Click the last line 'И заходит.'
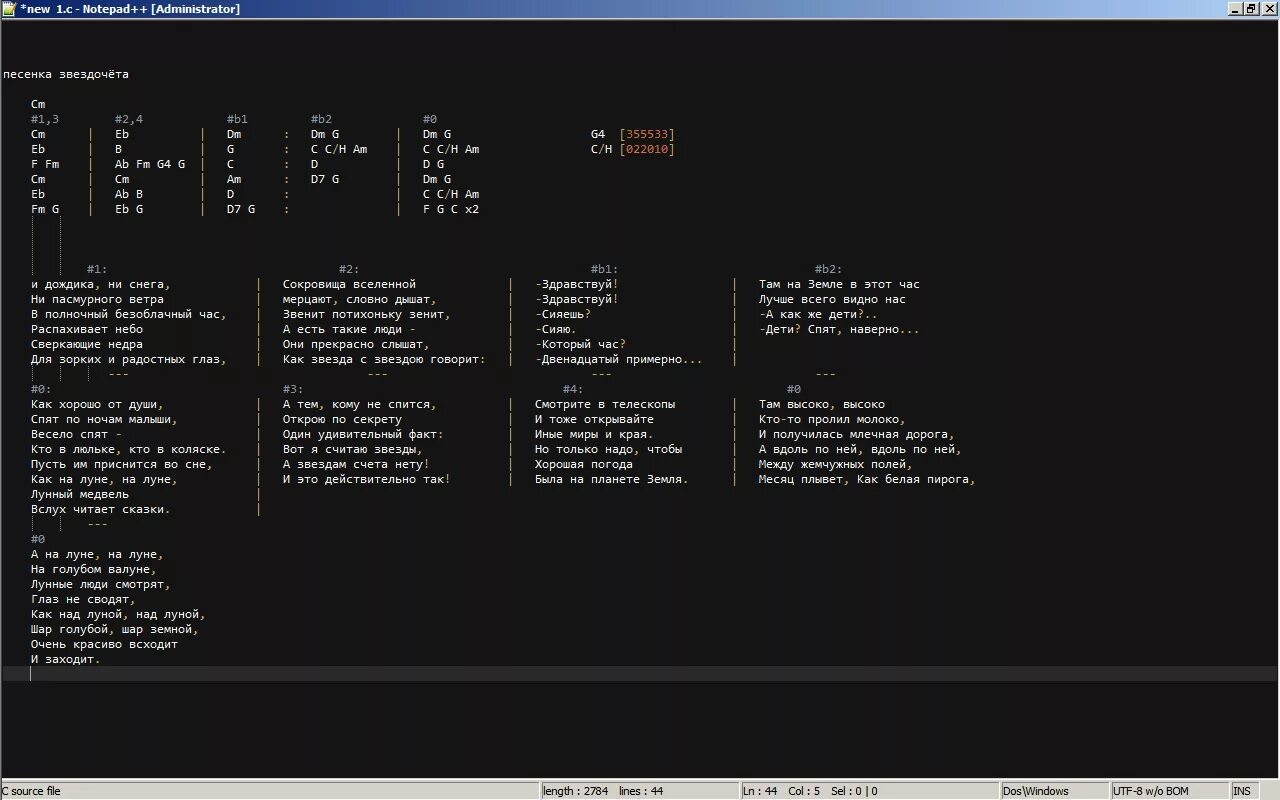The width and height of the screenshot is (1280, 800). [66, 659]
